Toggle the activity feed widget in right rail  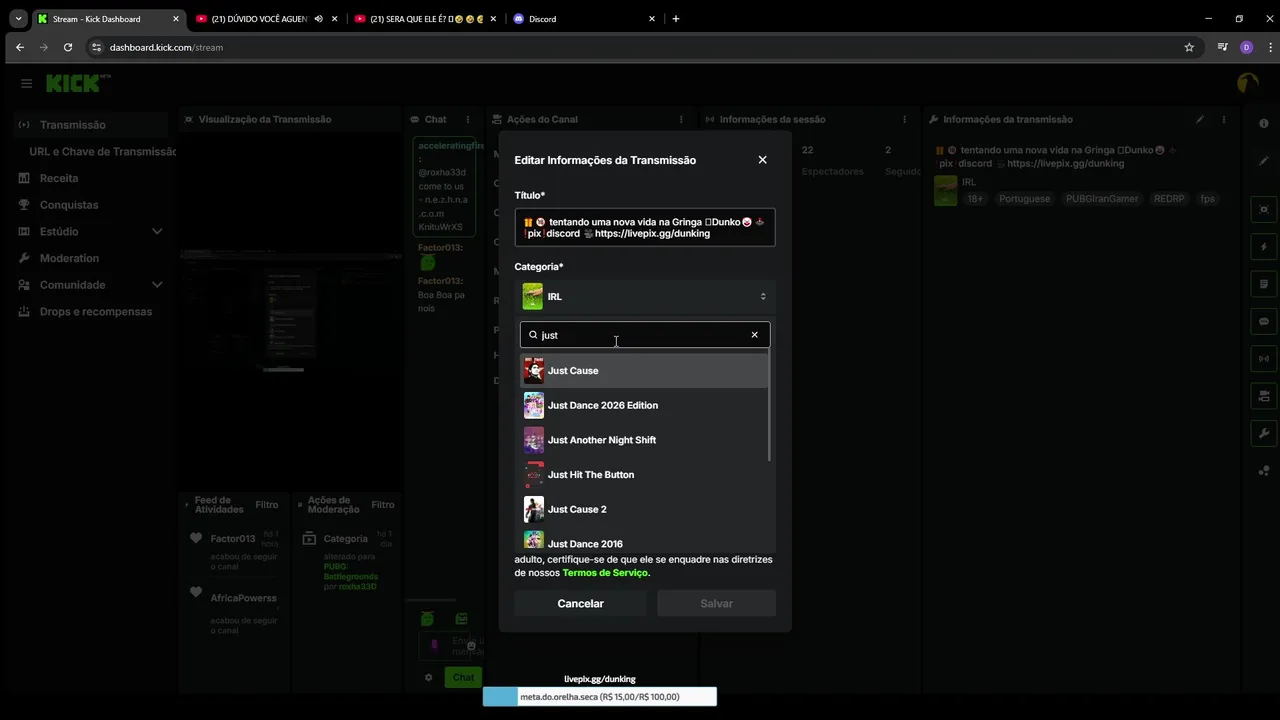(x=1264, y=284)
